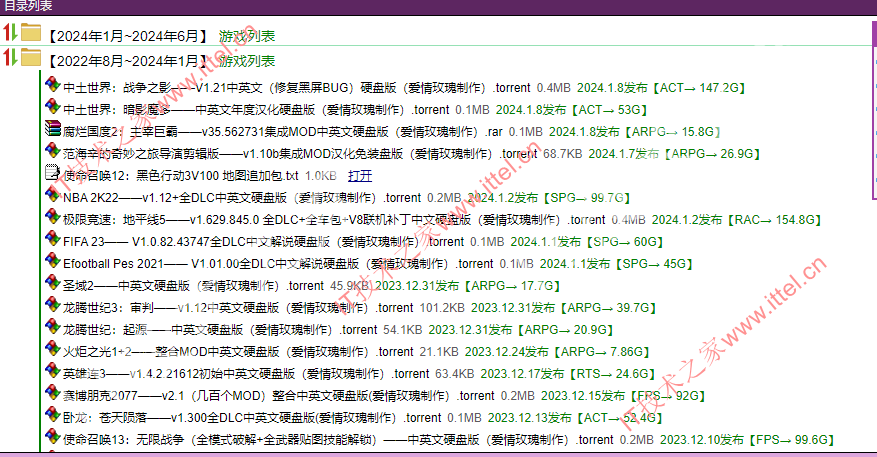Select the 范海辛的奇妙之旅导演剪辑版 torrent file name

click(x=300, y=154)
